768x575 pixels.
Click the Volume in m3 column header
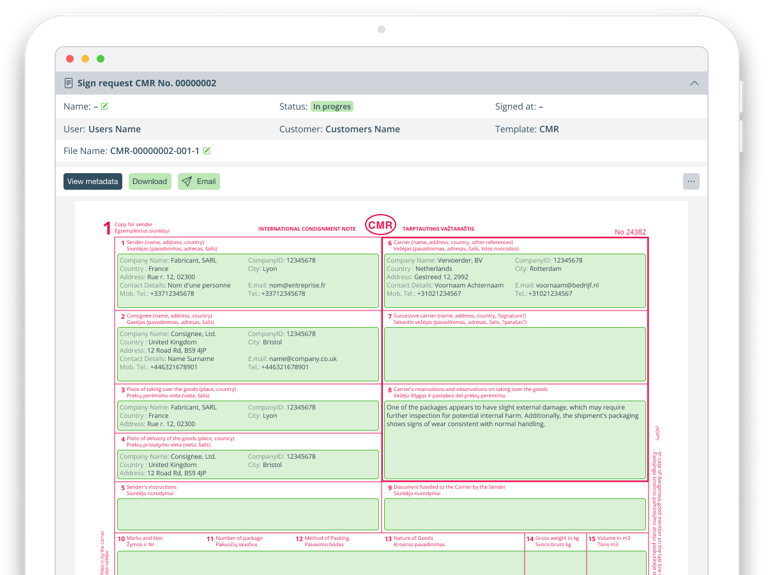click(x=614, y=538)
